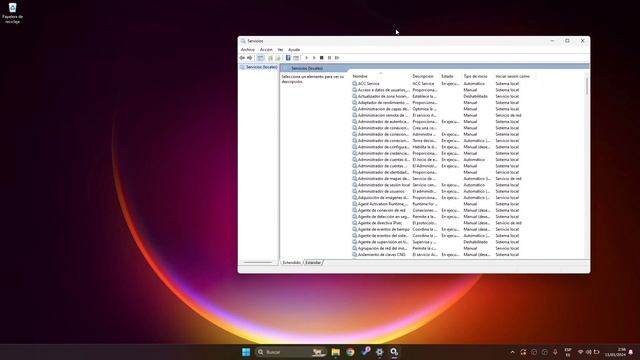Launch Chrome from the taskbar

(x=350, y=352)
